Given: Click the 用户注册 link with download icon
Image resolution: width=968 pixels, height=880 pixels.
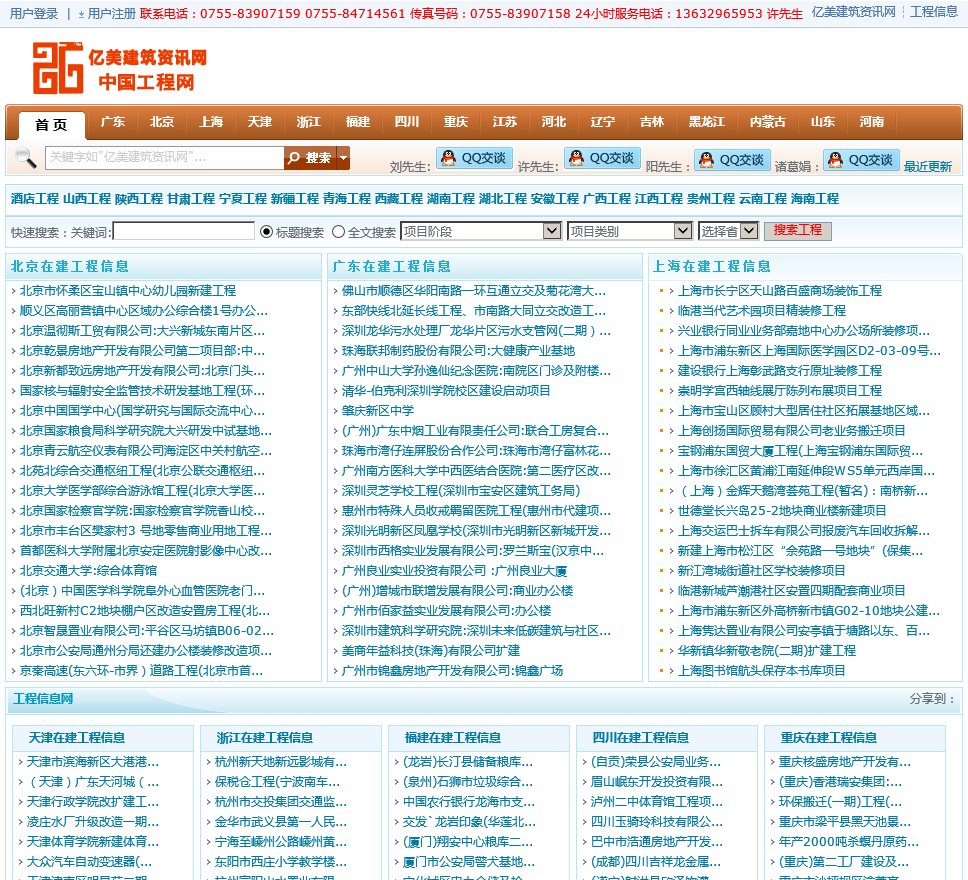Looking at the screenshot, I should coord(106,13).
